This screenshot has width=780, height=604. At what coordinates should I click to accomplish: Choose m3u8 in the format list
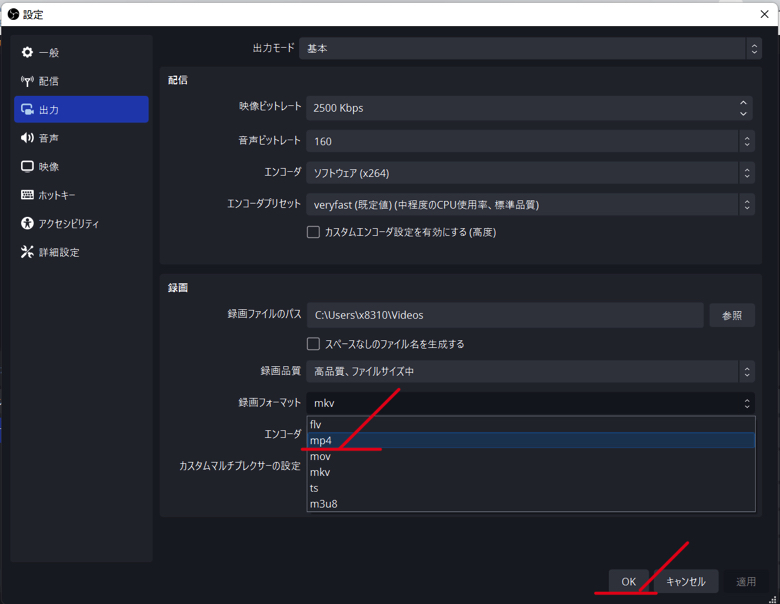tap(531, 504)
